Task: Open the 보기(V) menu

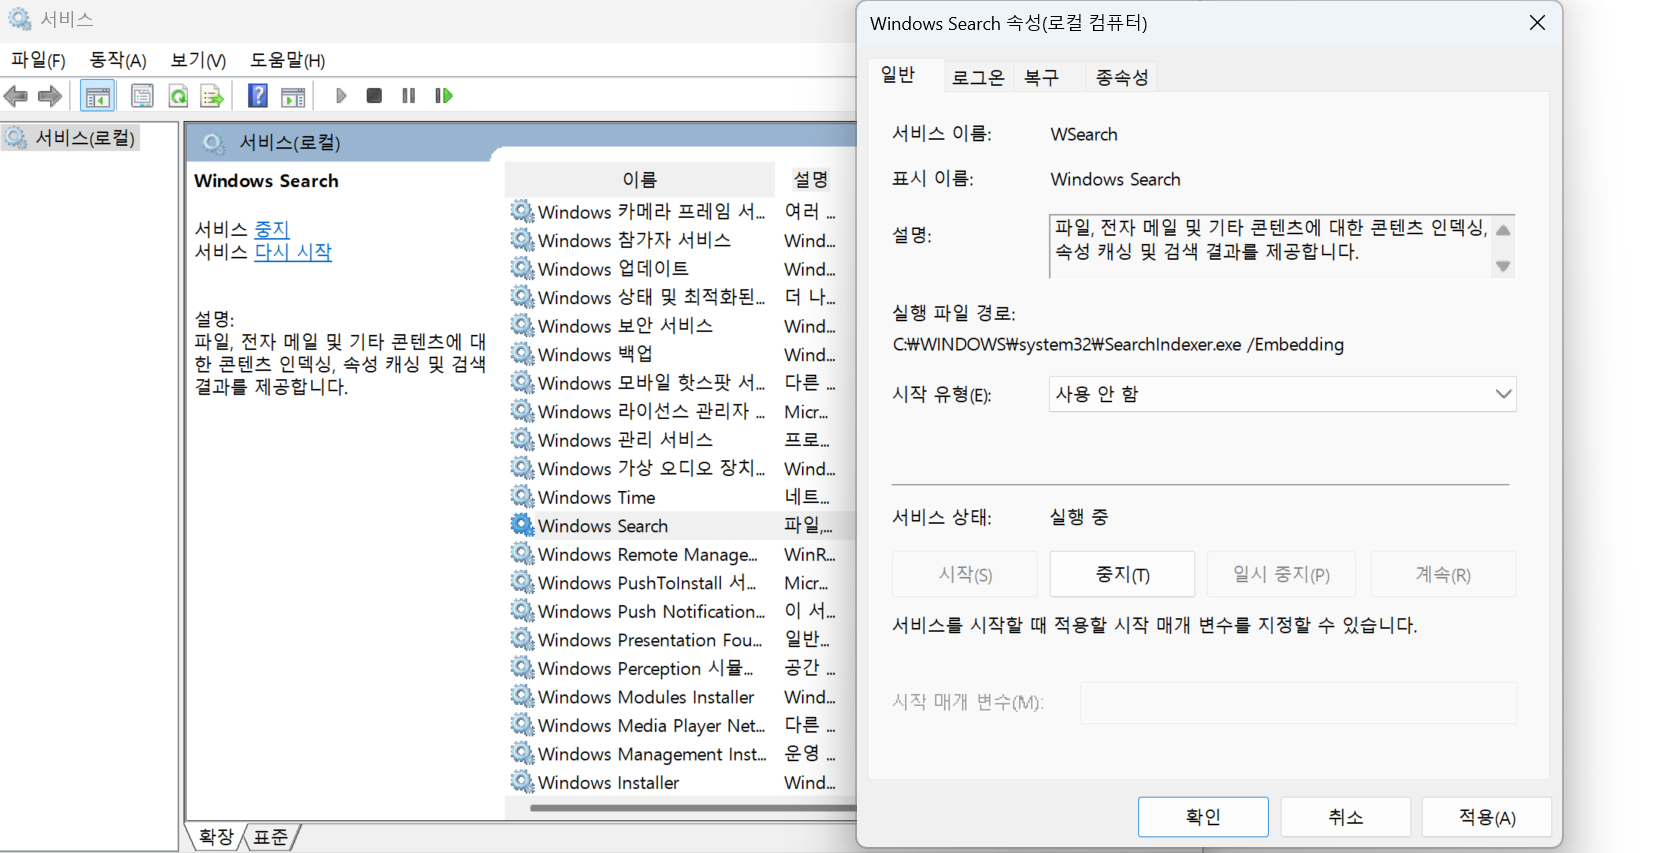Action: coord(198,60)
